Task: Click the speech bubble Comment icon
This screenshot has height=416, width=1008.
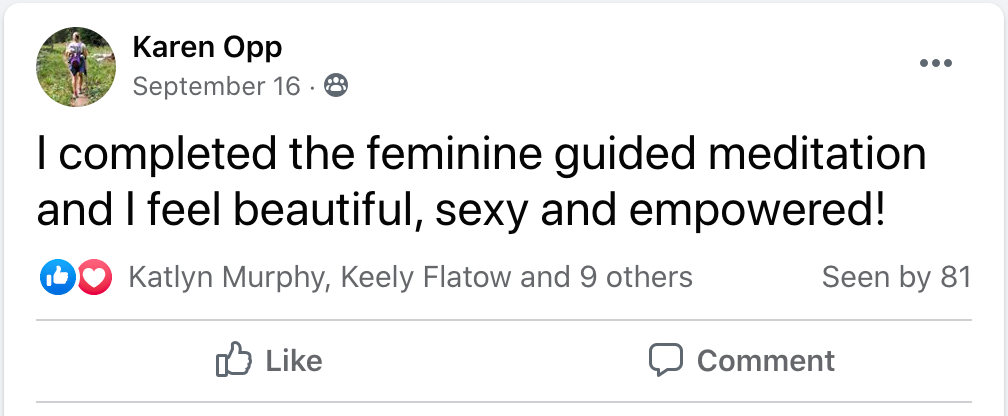Action: coord(665,360)
